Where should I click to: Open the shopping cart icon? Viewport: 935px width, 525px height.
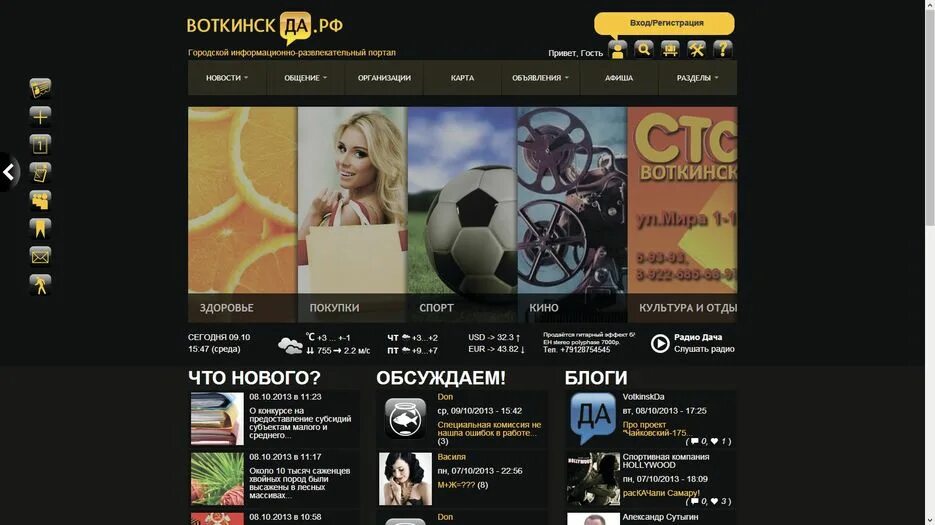pyautogui.click(x=670, y=50)
